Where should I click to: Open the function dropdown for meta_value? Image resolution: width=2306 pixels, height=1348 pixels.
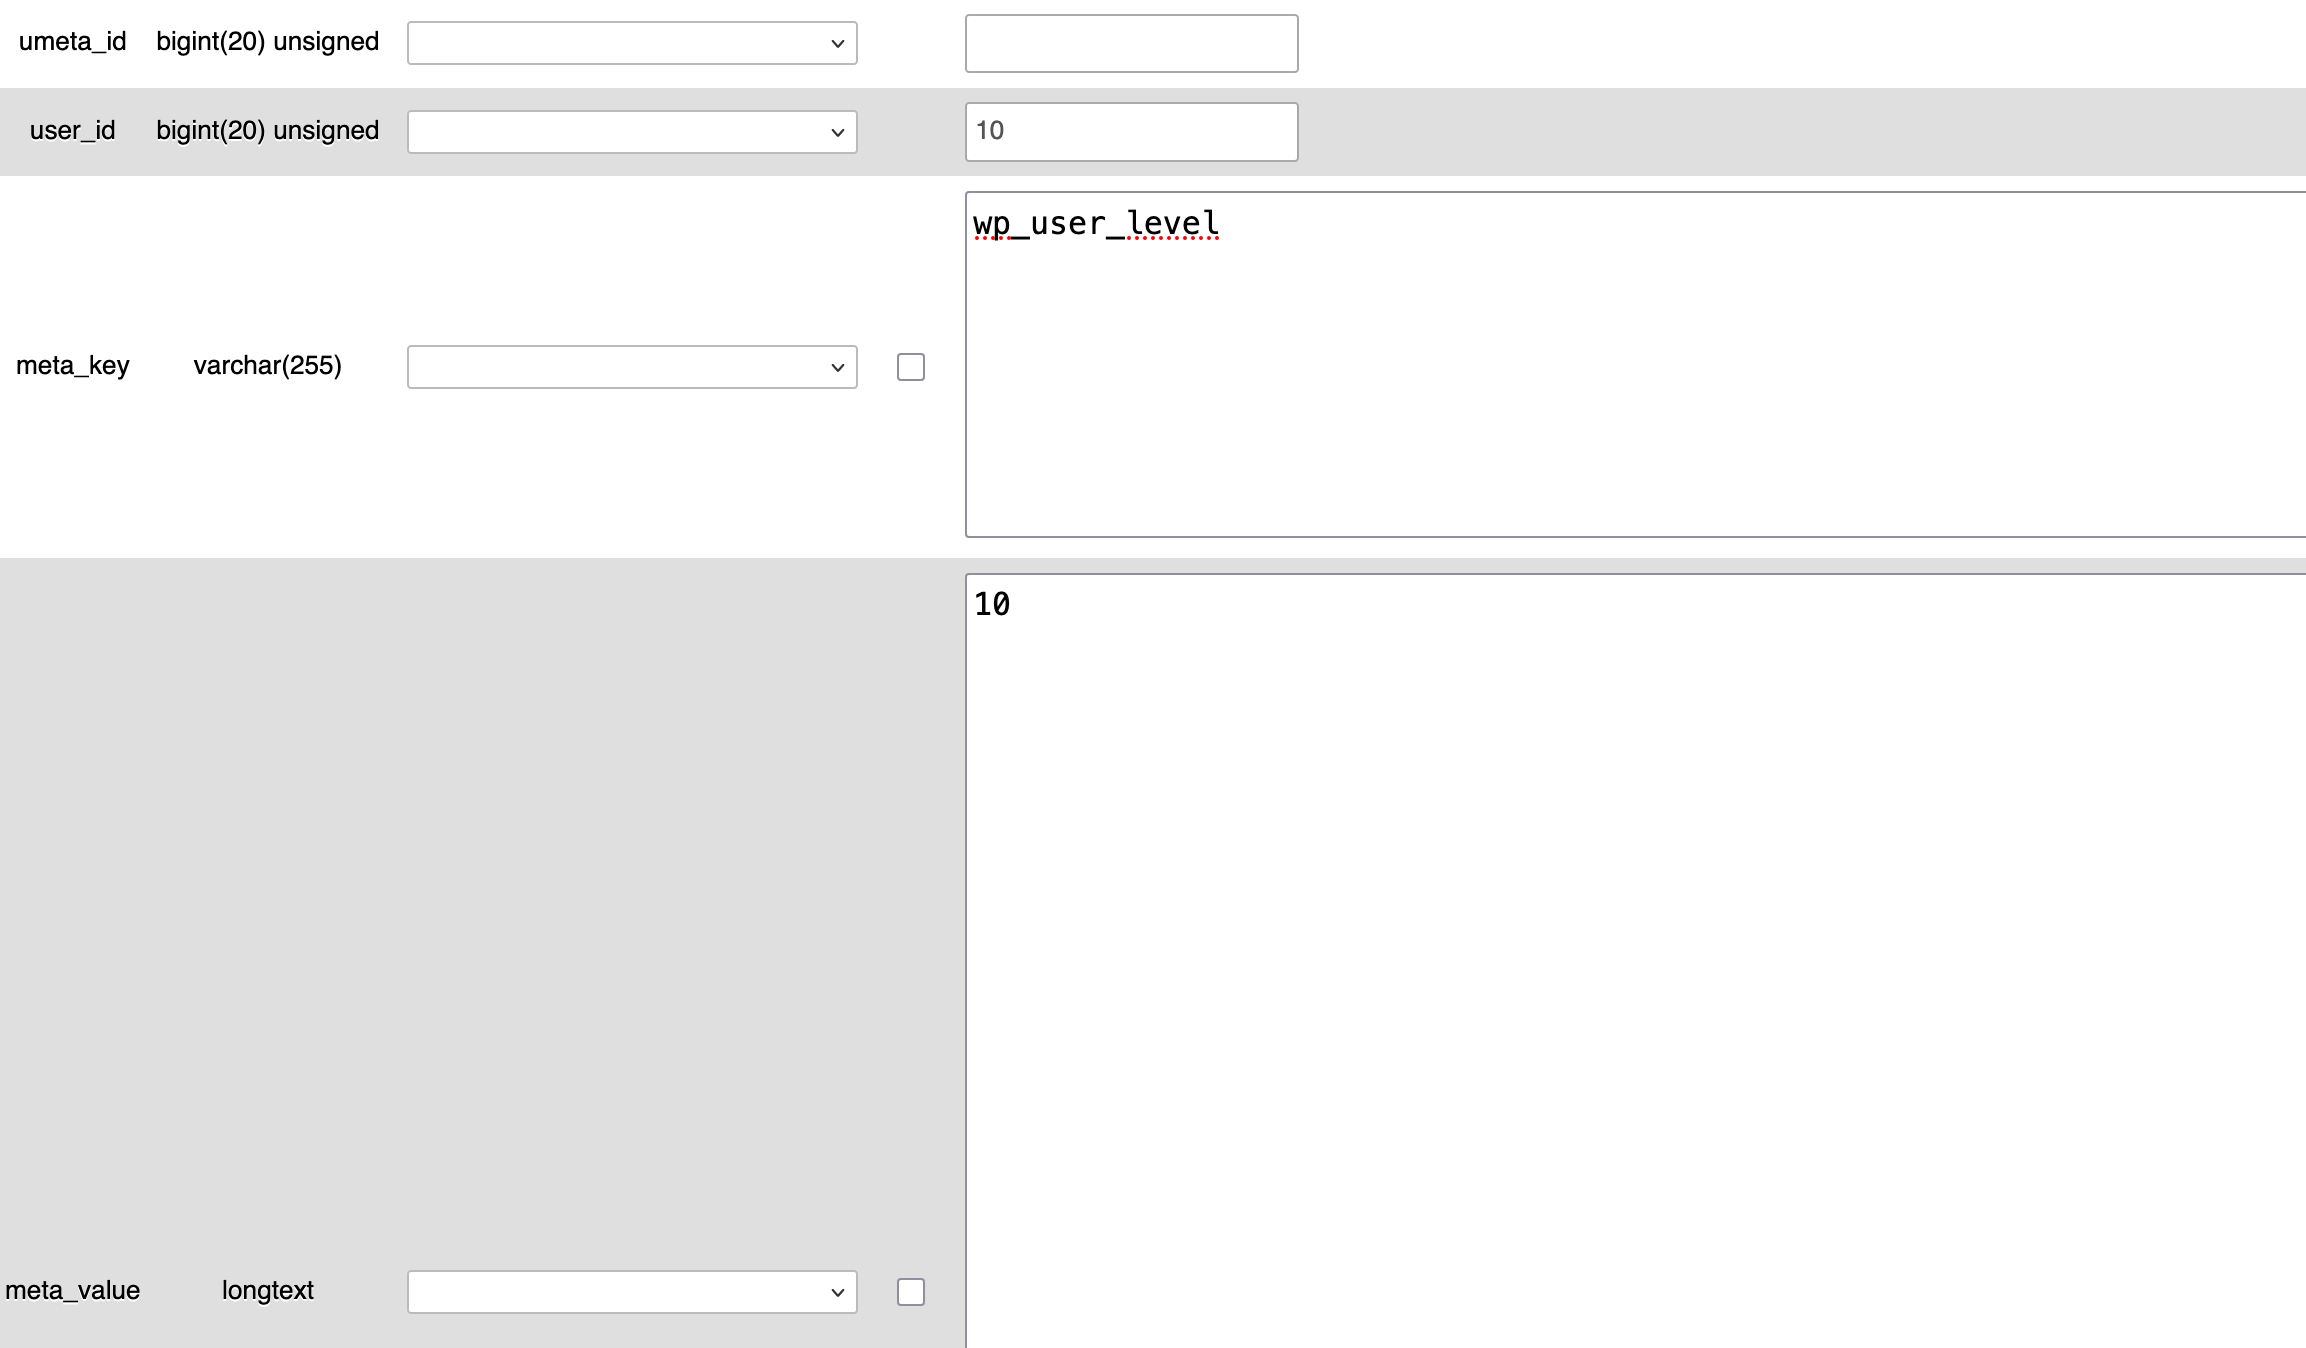pyautogui.click(x=632, y=1292)
